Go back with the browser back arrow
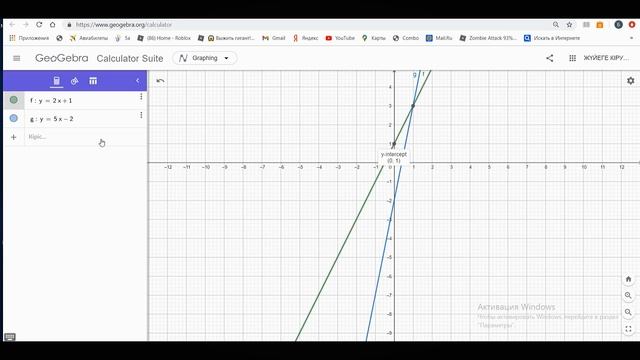The height and width of the screenshot is (360, 640). (x=12, y=24)
